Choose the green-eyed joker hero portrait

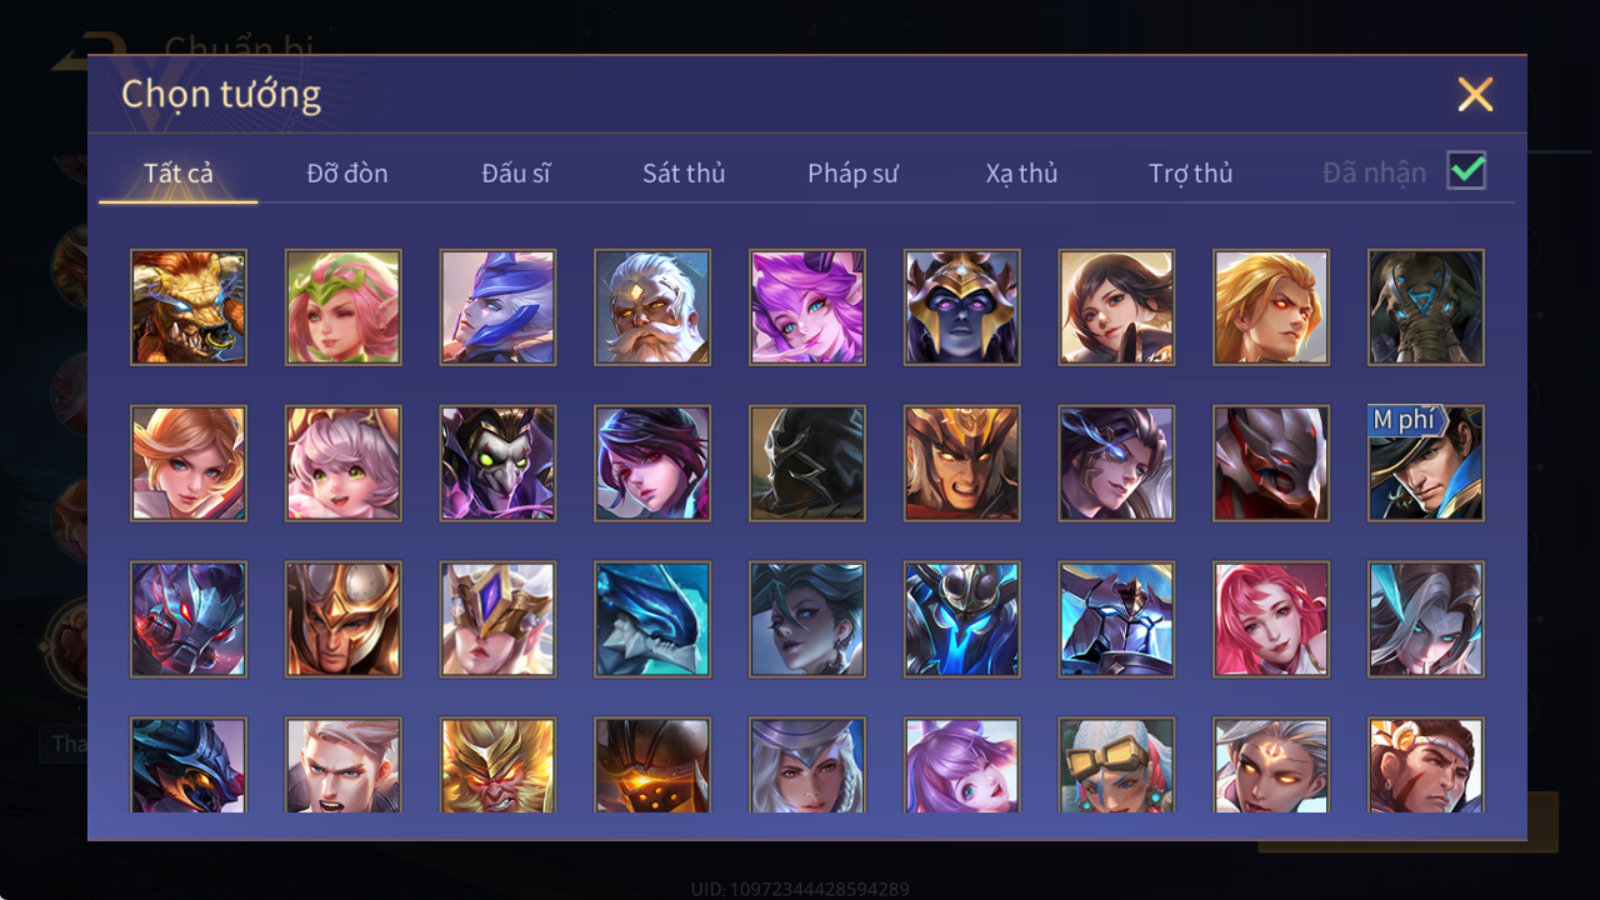498,463
